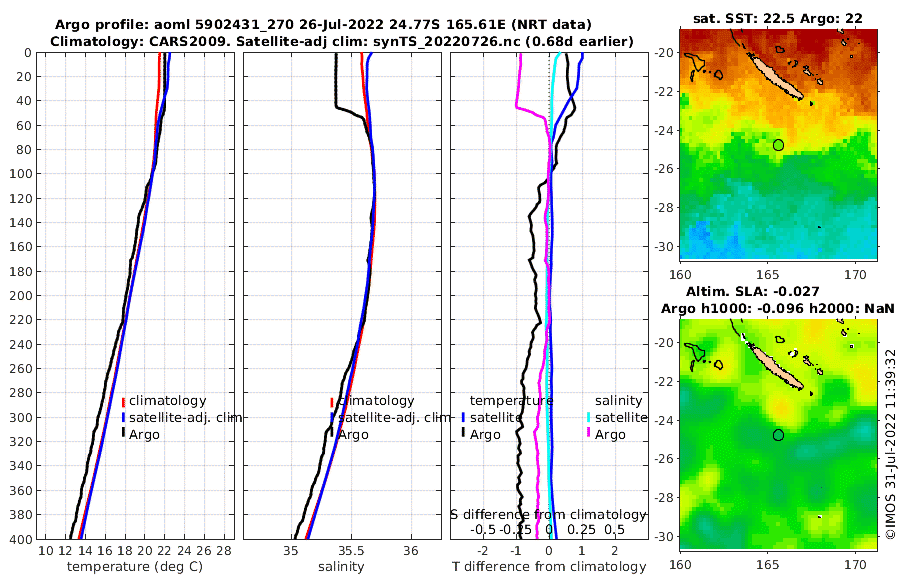Click the Argo float circle on the SST map
The height and width of the screenshot is (580, 900).
coord(778,145)
